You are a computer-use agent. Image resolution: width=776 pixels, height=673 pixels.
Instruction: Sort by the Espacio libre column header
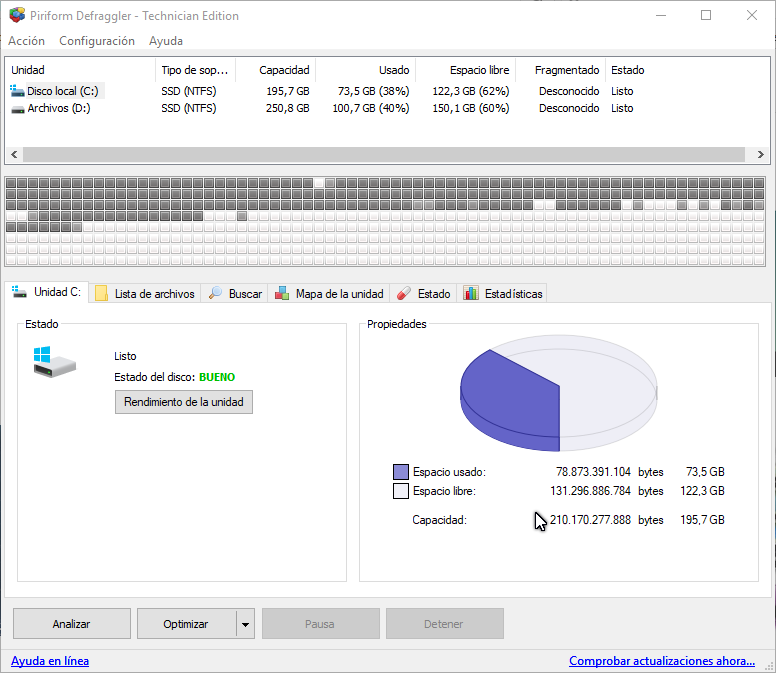click(x=465, y=70)
